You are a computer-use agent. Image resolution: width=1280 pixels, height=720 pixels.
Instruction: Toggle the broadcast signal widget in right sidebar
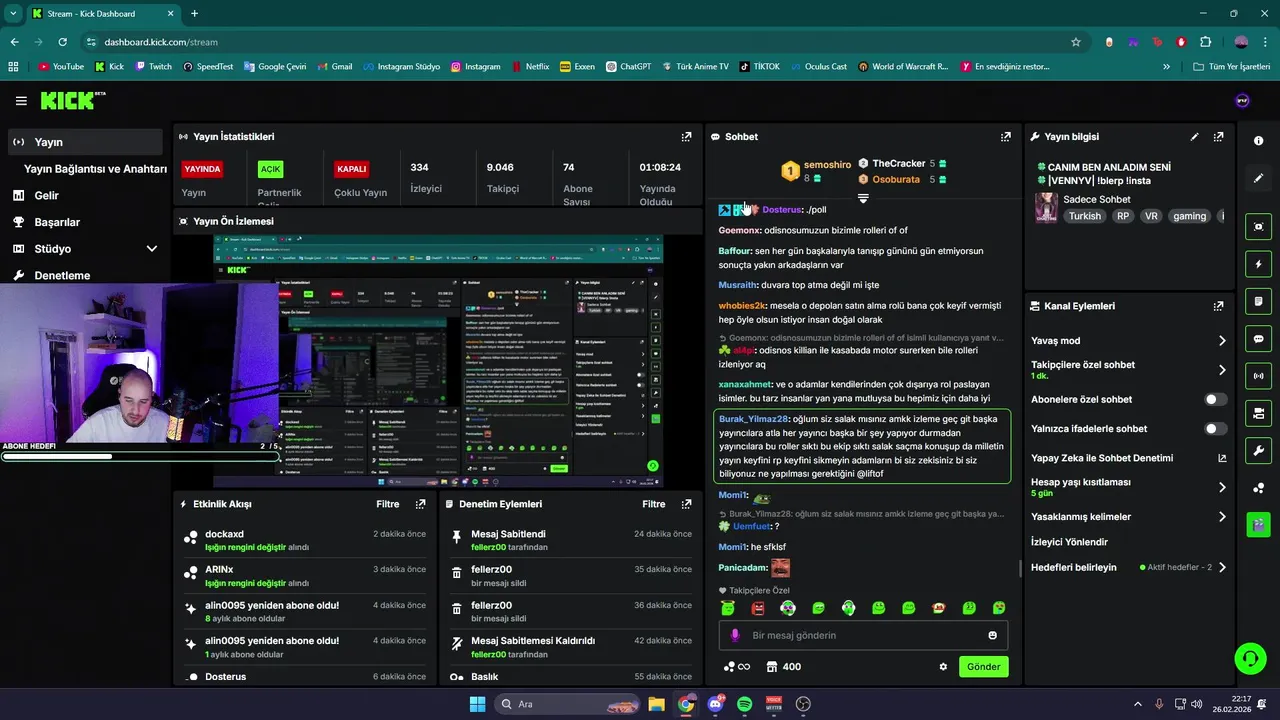point(1258,376)
